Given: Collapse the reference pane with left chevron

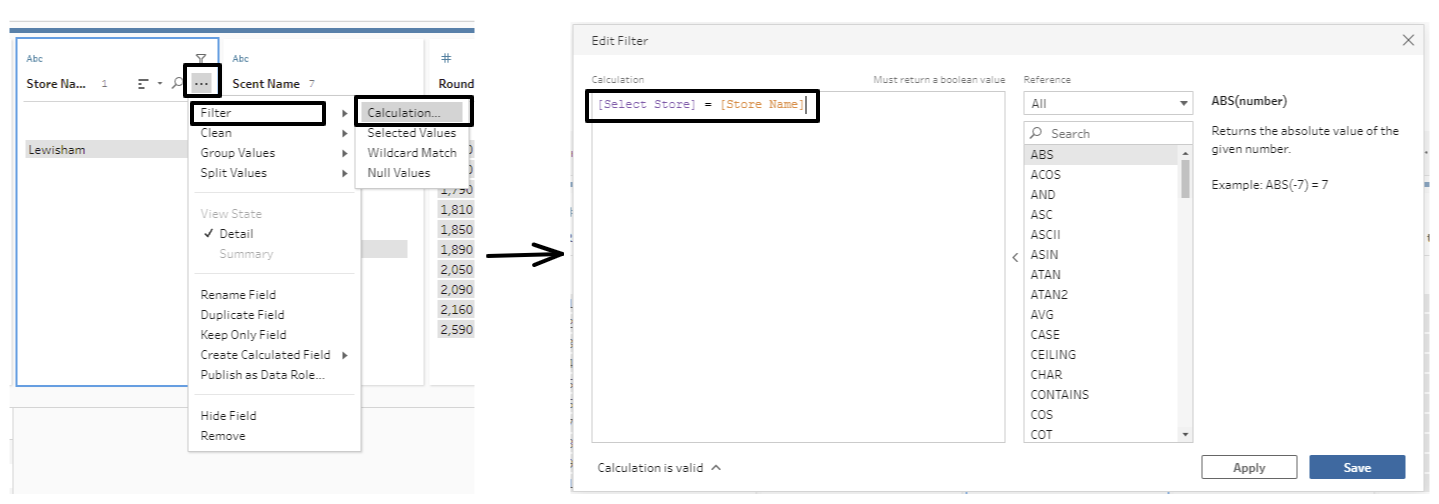Looking at the screenshot, I should (x=1014, y=257).
